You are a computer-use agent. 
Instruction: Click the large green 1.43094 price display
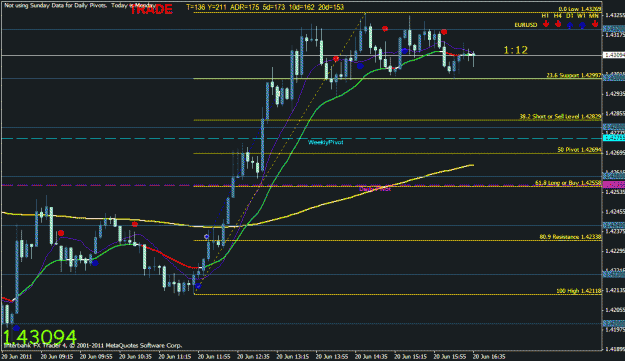point(39,337)
